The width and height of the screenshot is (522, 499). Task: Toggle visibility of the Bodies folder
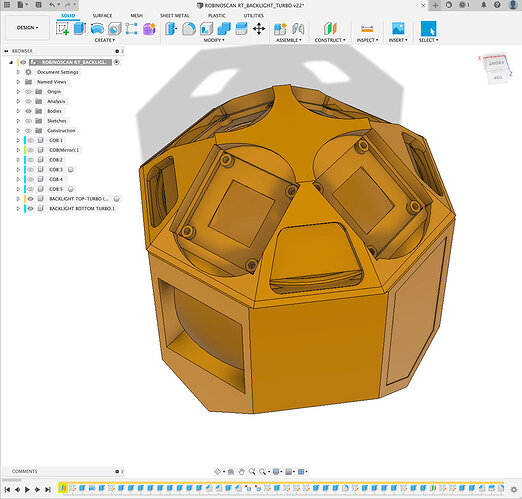point(29,111)
